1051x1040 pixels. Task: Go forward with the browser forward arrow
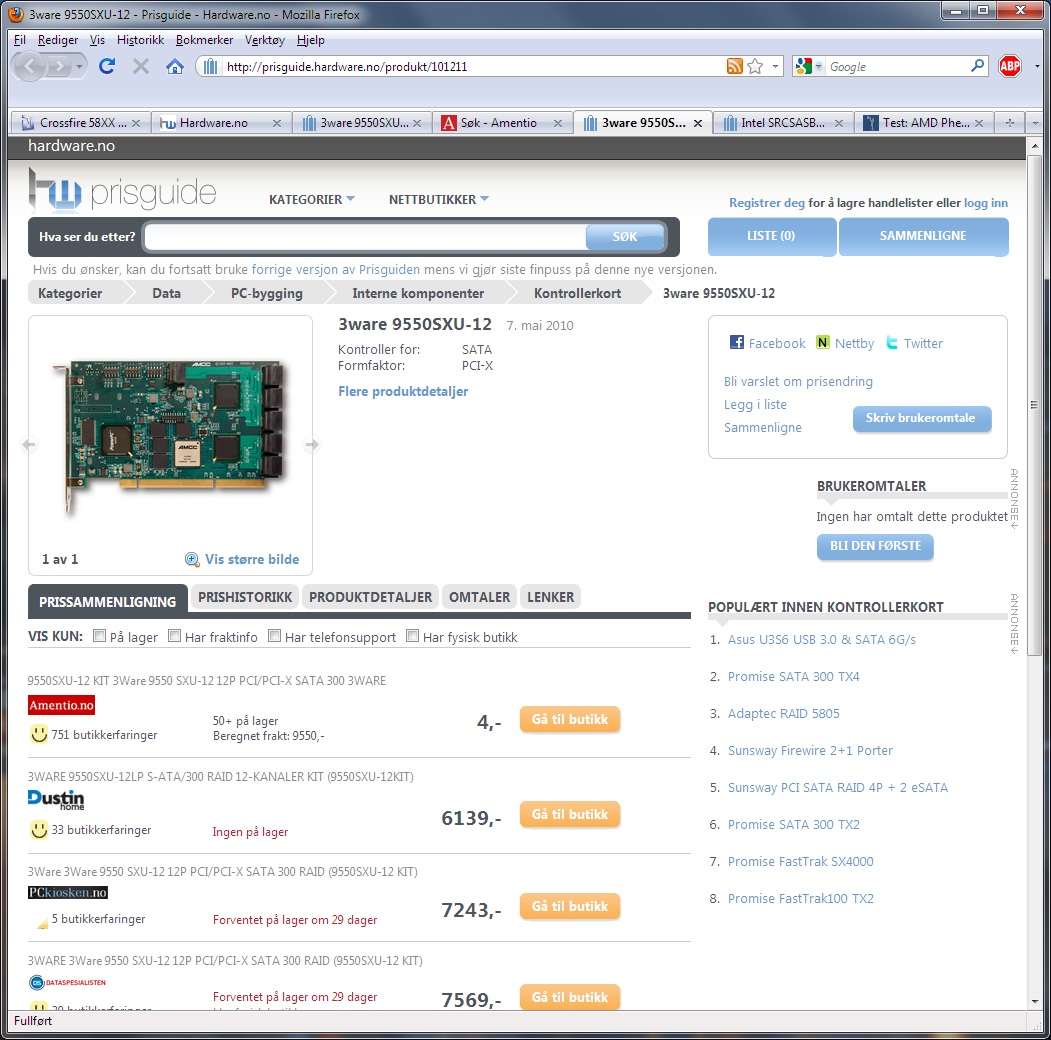point(60,66)
